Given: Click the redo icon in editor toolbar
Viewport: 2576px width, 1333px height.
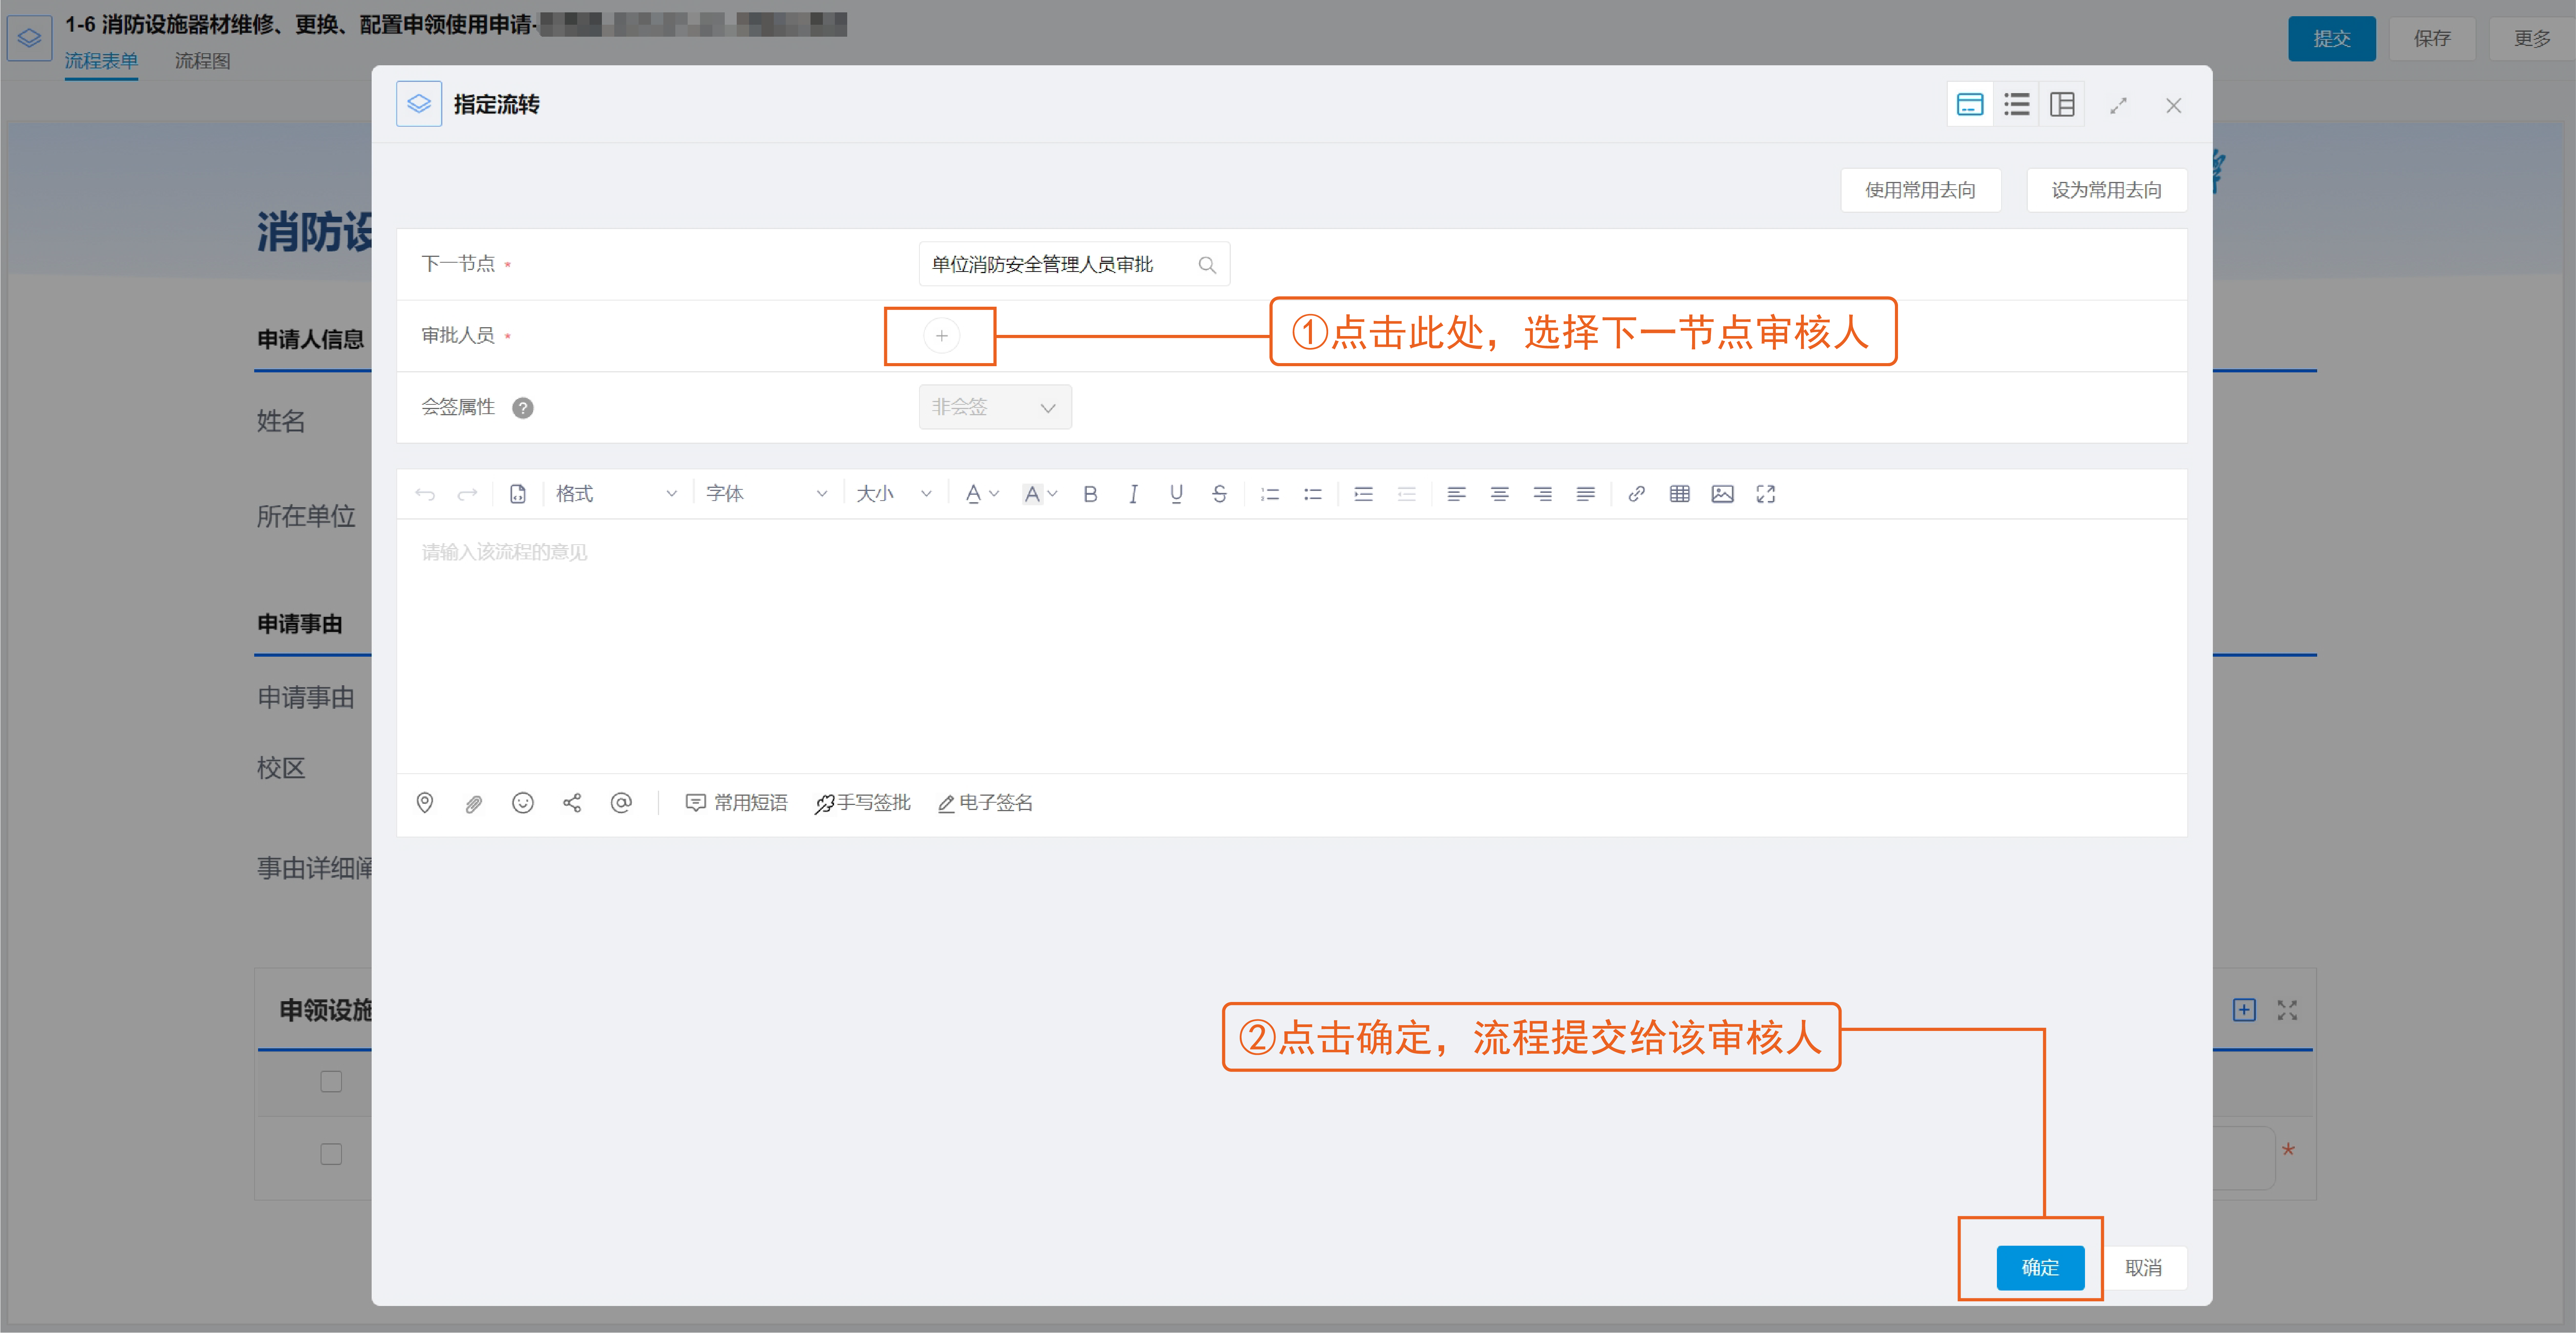Looking at the screenshot, I should tap(467, 494).
